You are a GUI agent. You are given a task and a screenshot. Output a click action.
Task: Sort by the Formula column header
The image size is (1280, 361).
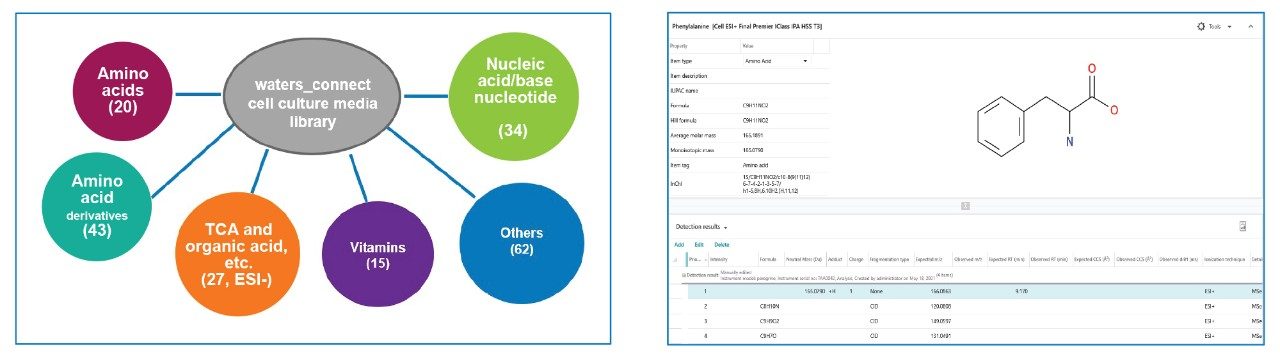[768, 258]
